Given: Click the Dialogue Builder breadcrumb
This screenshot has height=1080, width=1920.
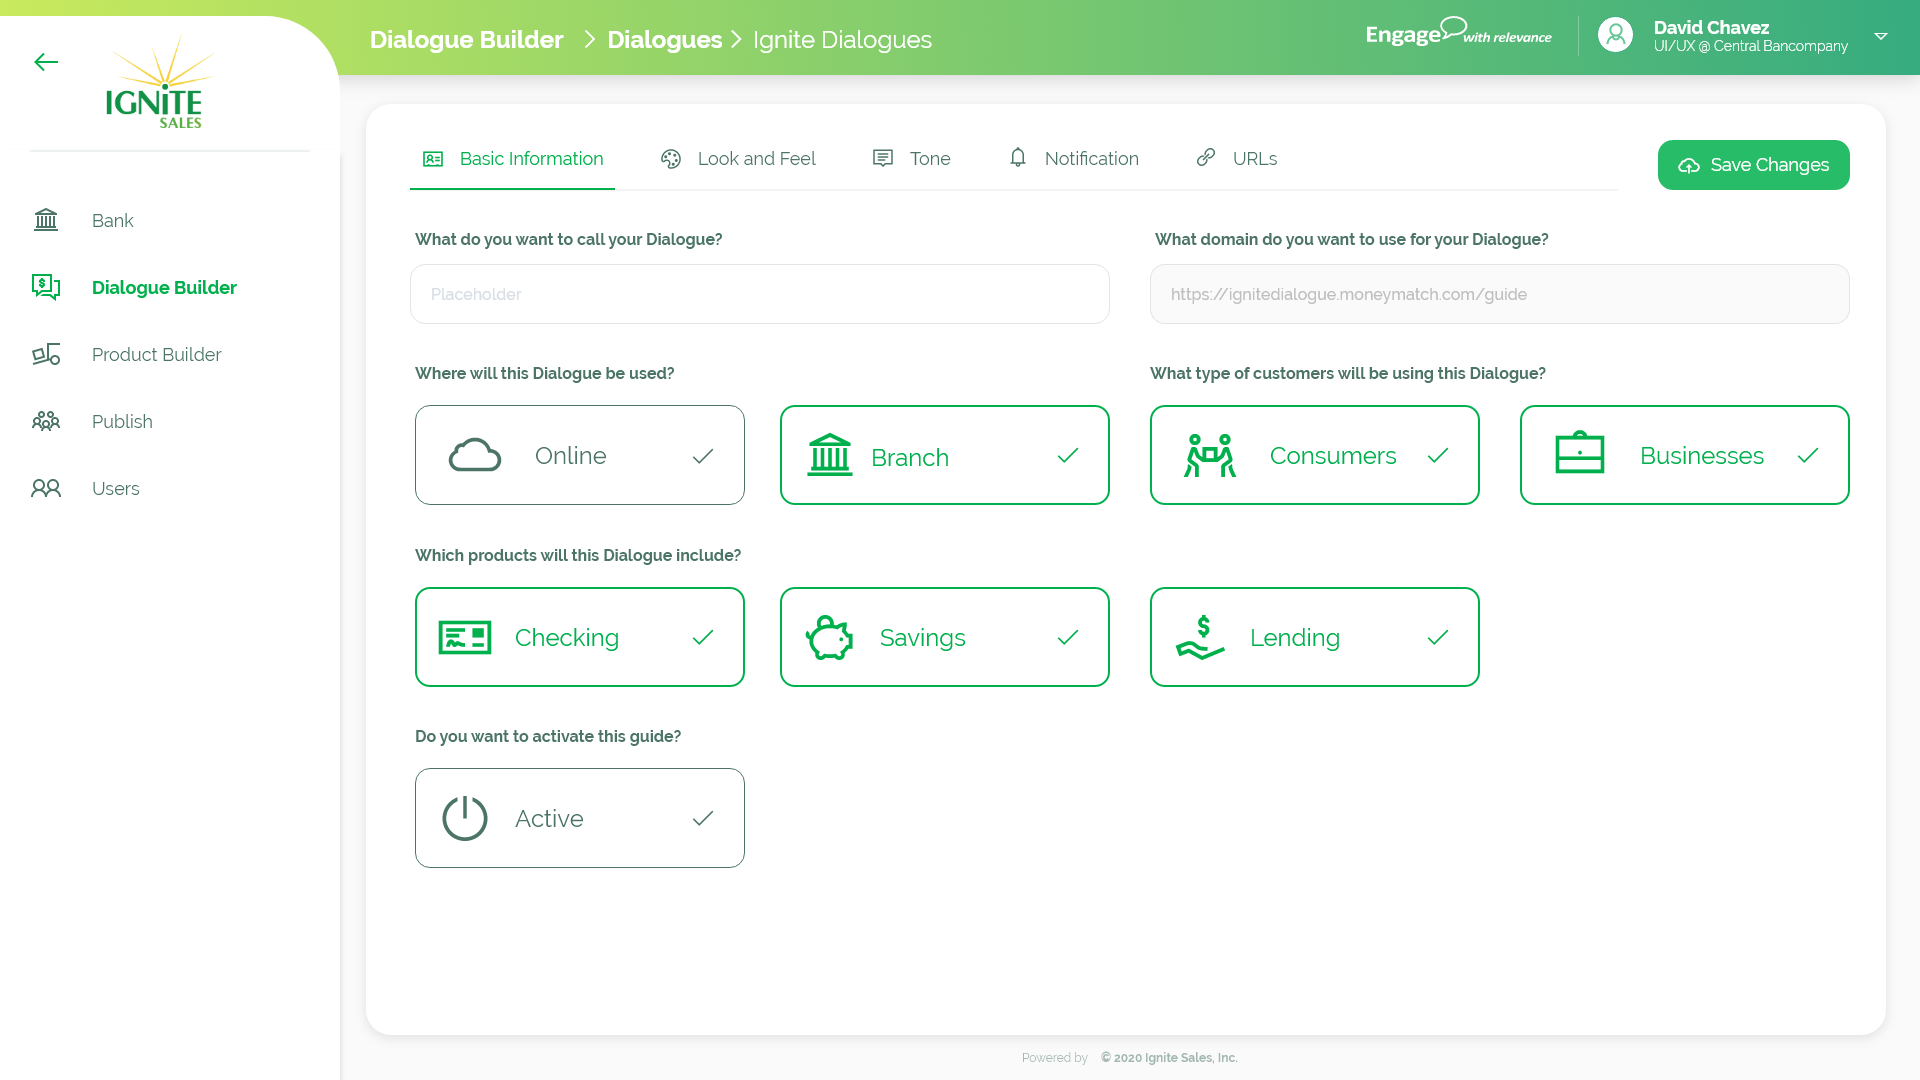Looking at the screenshot, I should (x=466, y=39).
